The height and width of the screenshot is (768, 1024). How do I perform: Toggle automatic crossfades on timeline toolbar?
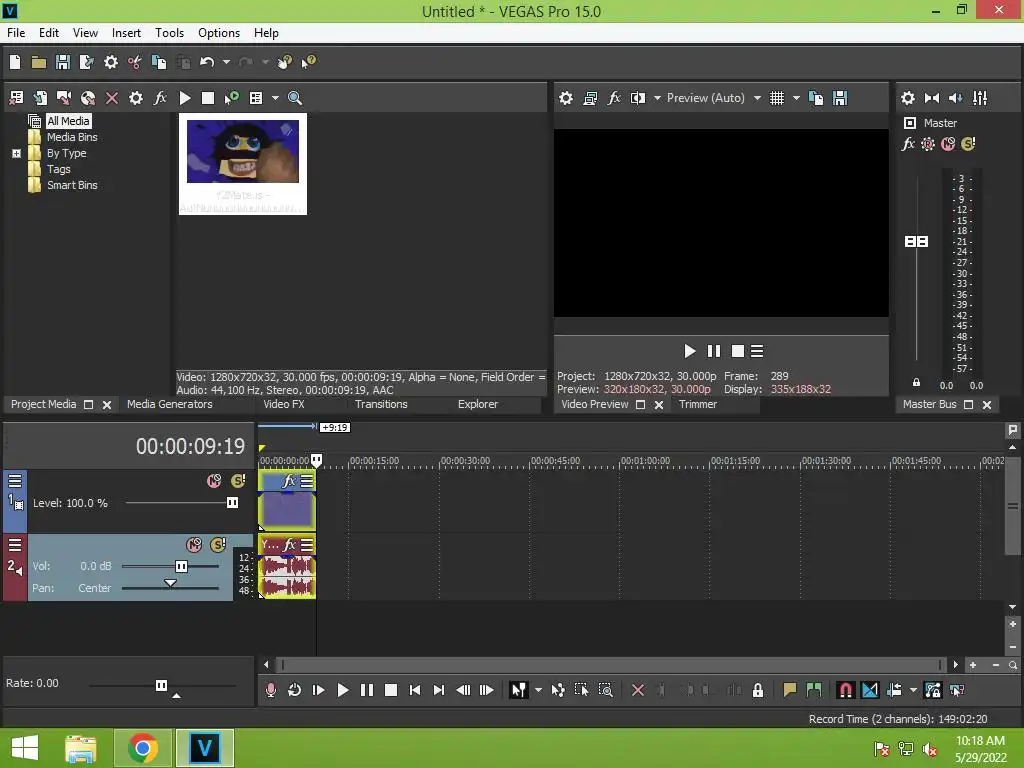click(870, 690)
